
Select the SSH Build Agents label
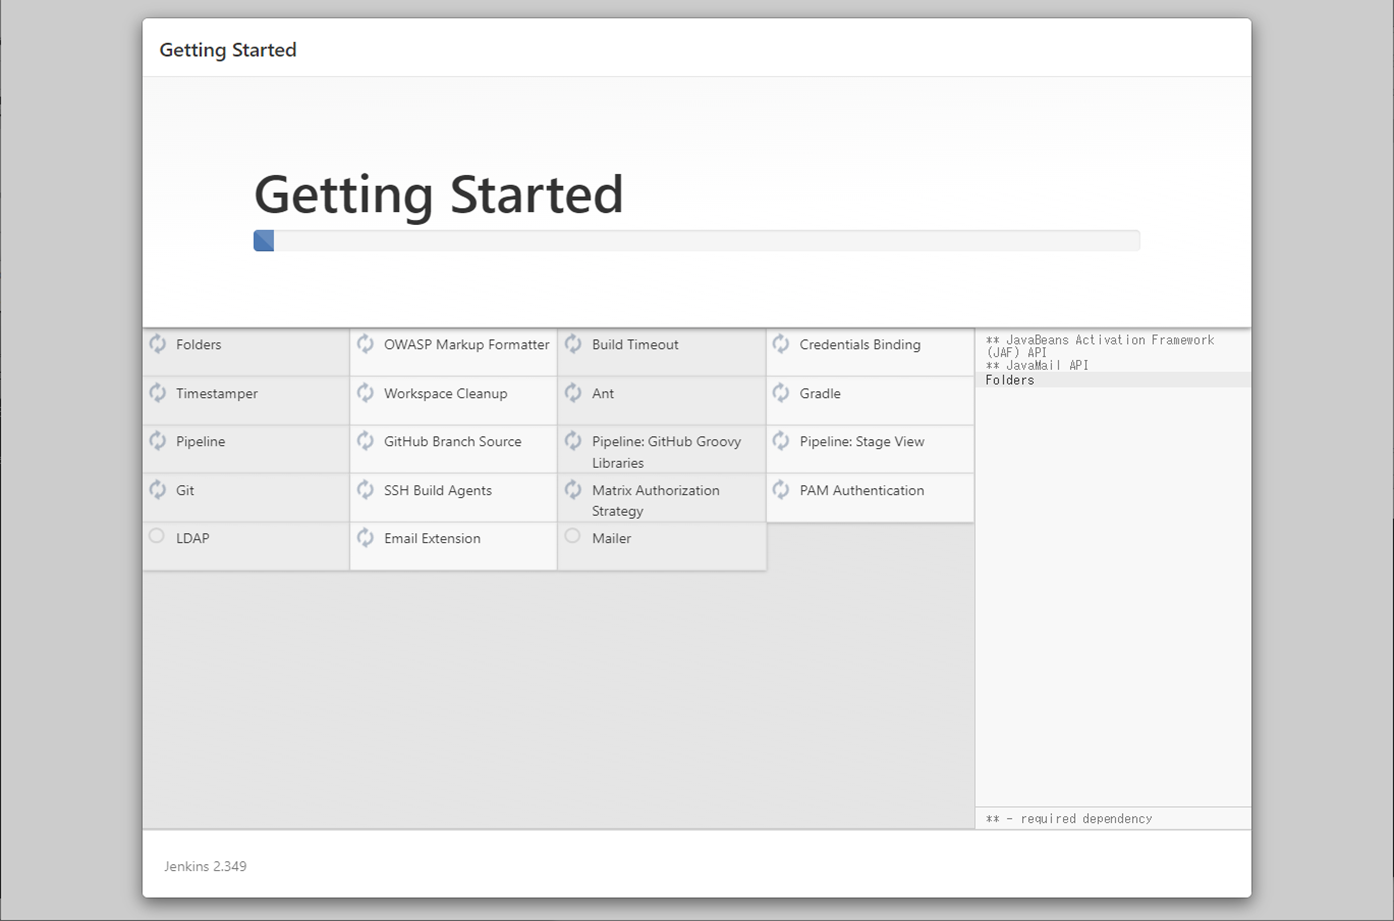pos(438,491)
